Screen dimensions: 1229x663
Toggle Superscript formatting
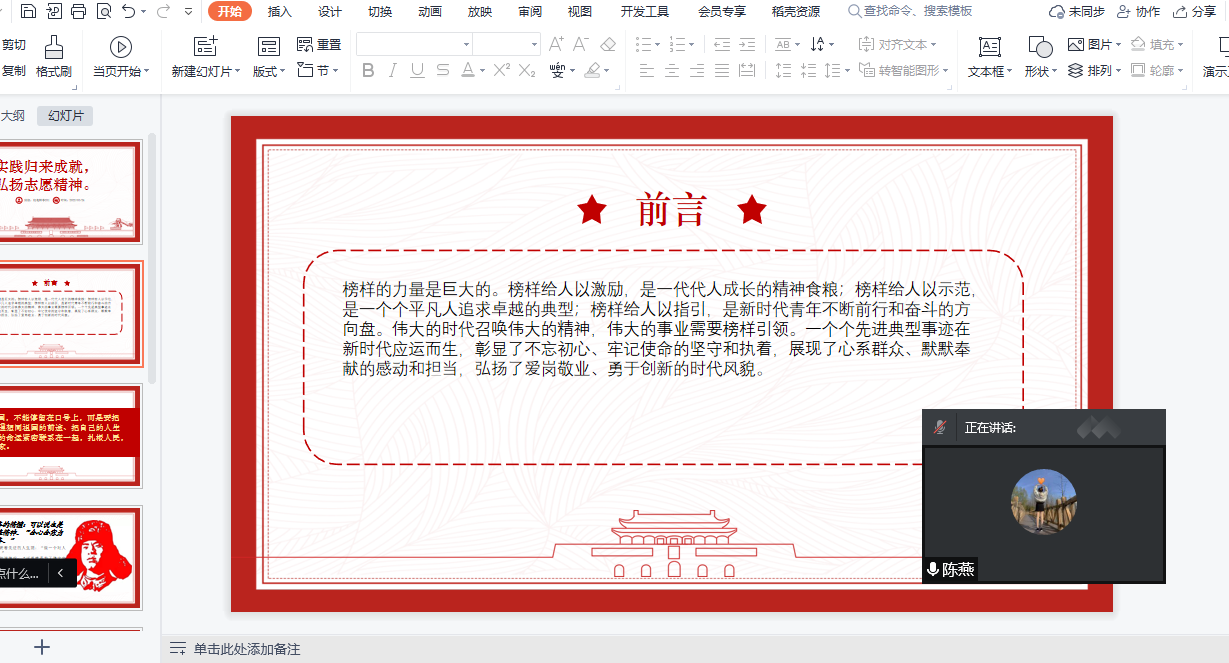[x=503, y=71]
